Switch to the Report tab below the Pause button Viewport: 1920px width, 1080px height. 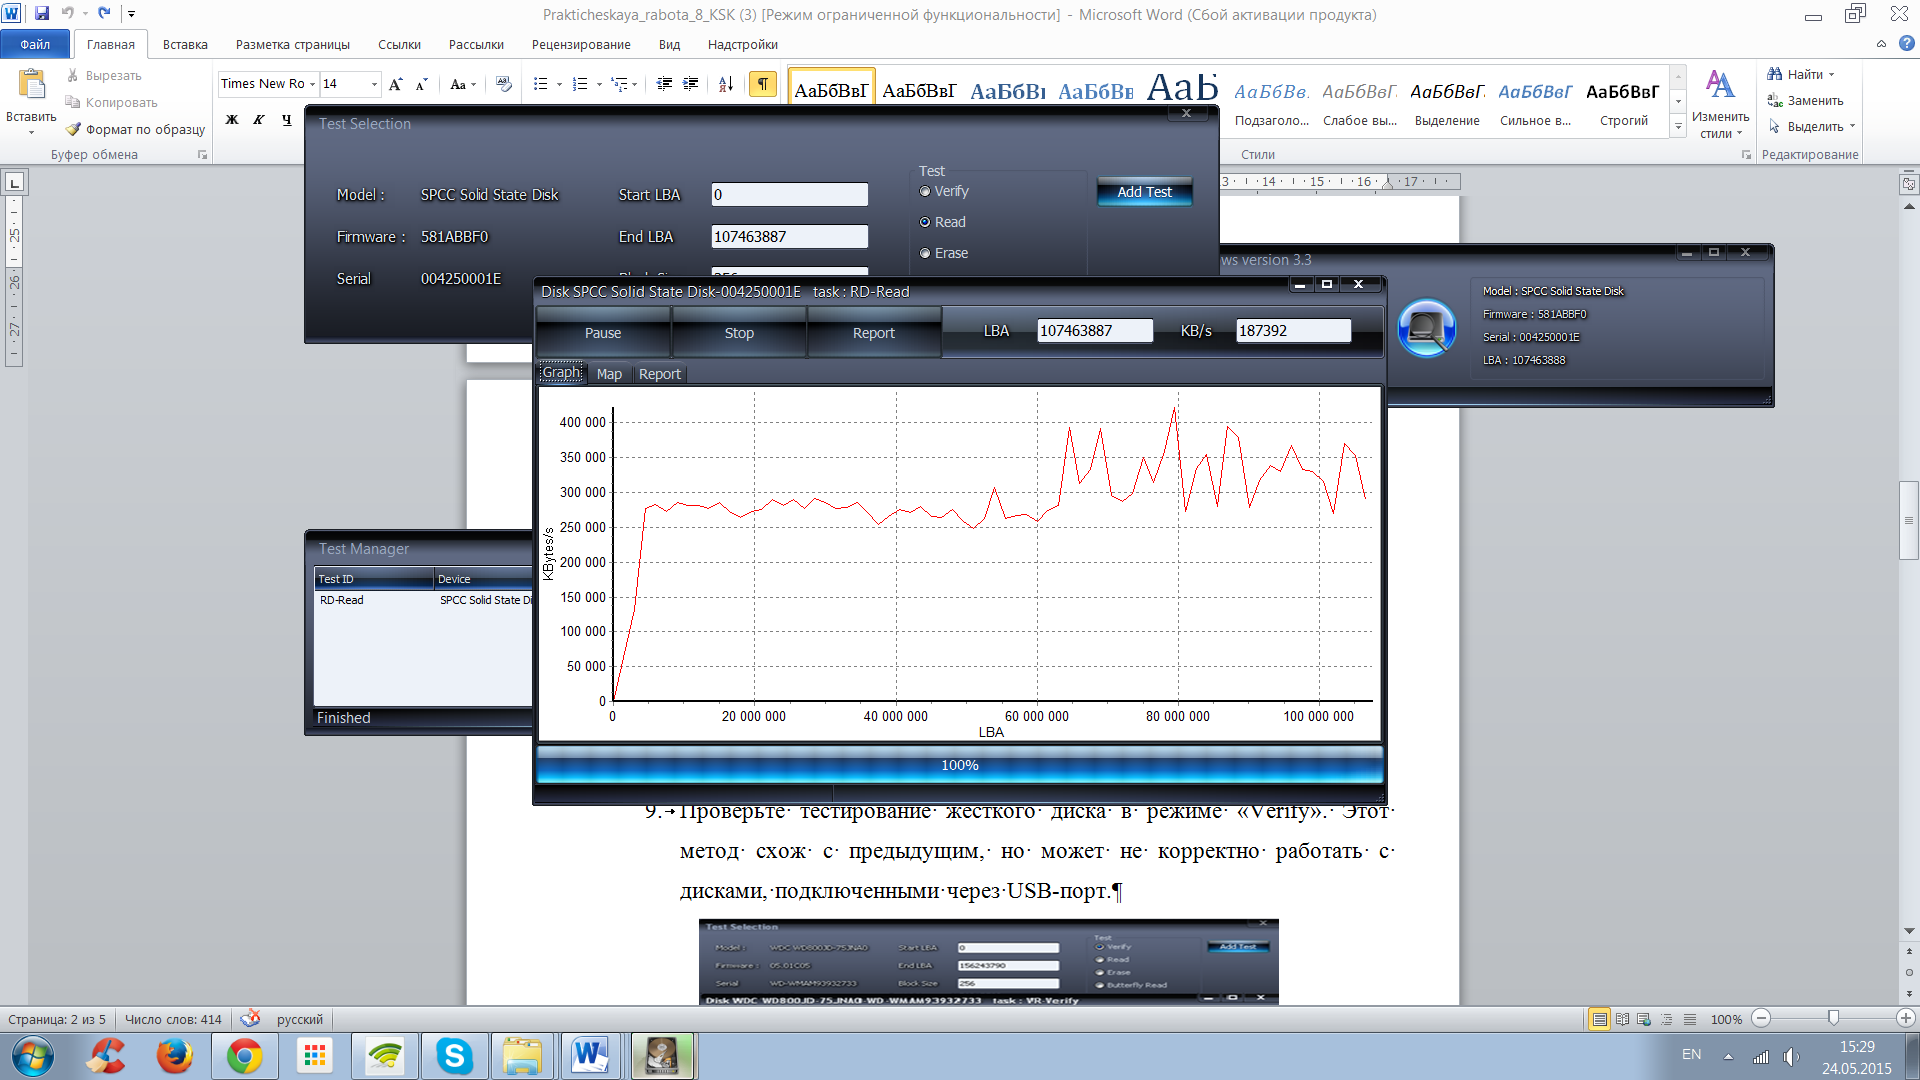point(660,374)
